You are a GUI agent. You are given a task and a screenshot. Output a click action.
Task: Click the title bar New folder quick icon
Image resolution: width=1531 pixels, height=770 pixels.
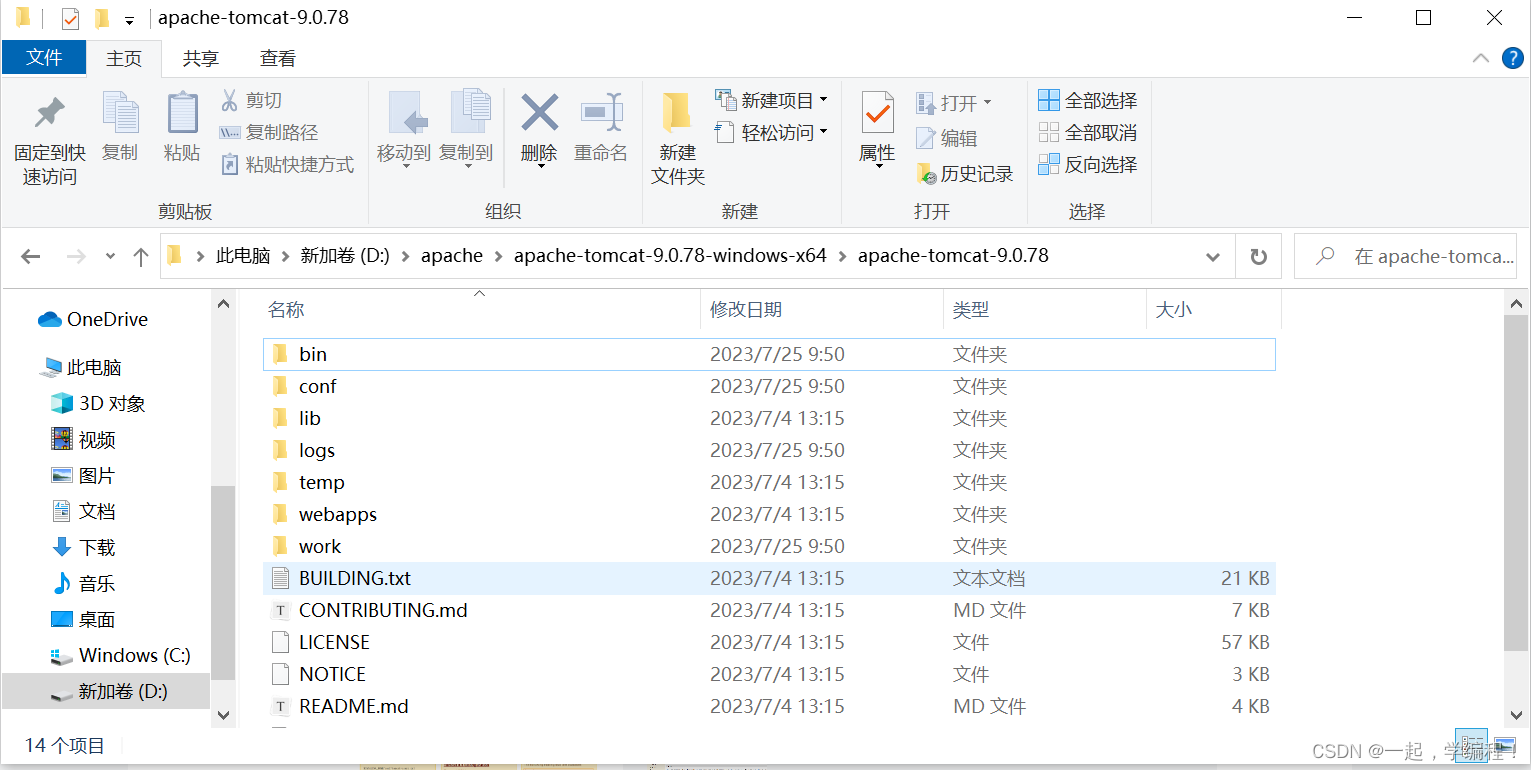pos(101,19)
